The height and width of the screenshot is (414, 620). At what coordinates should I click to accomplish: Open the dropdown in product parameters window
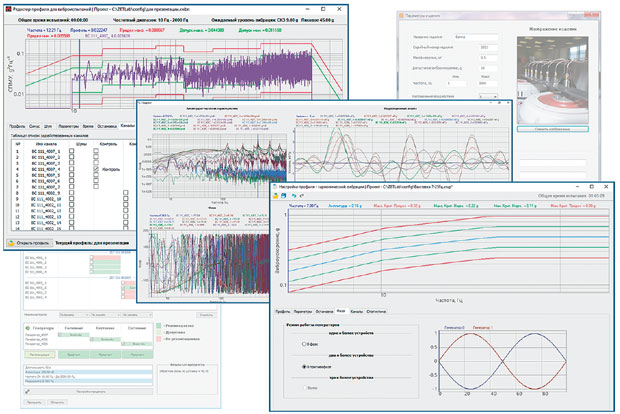(x=488, y=96)
